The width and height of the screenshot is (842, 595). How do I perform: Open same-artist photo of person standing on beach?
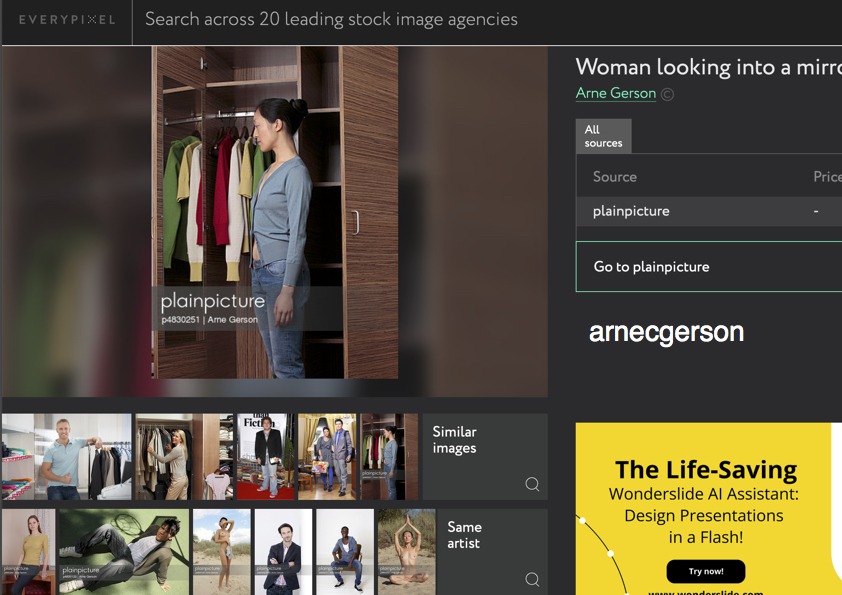222,552
